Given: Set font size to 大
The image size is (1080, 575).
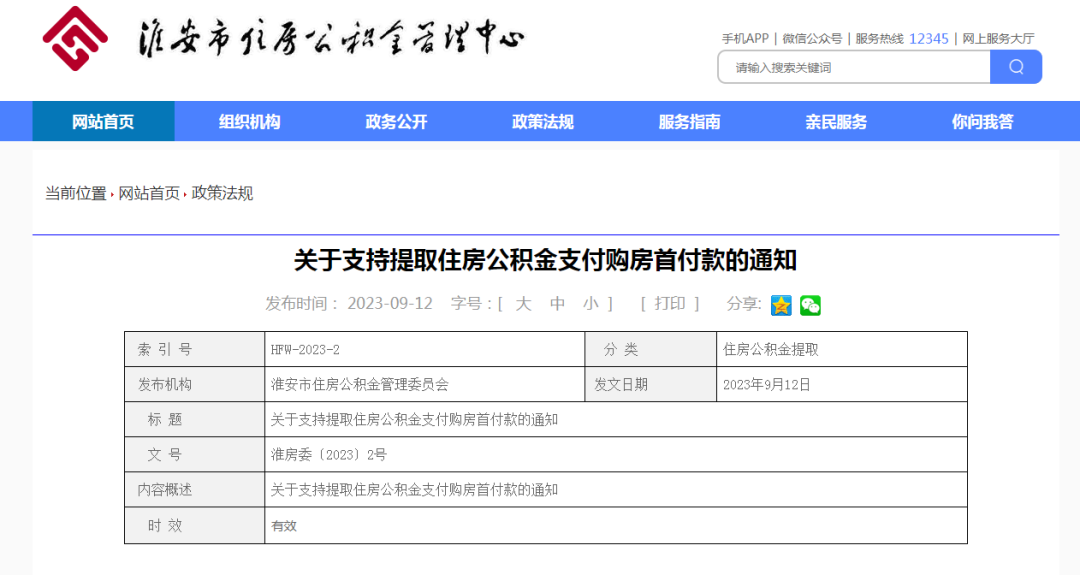Looking at the screenshot, I should tap(523, 304).
